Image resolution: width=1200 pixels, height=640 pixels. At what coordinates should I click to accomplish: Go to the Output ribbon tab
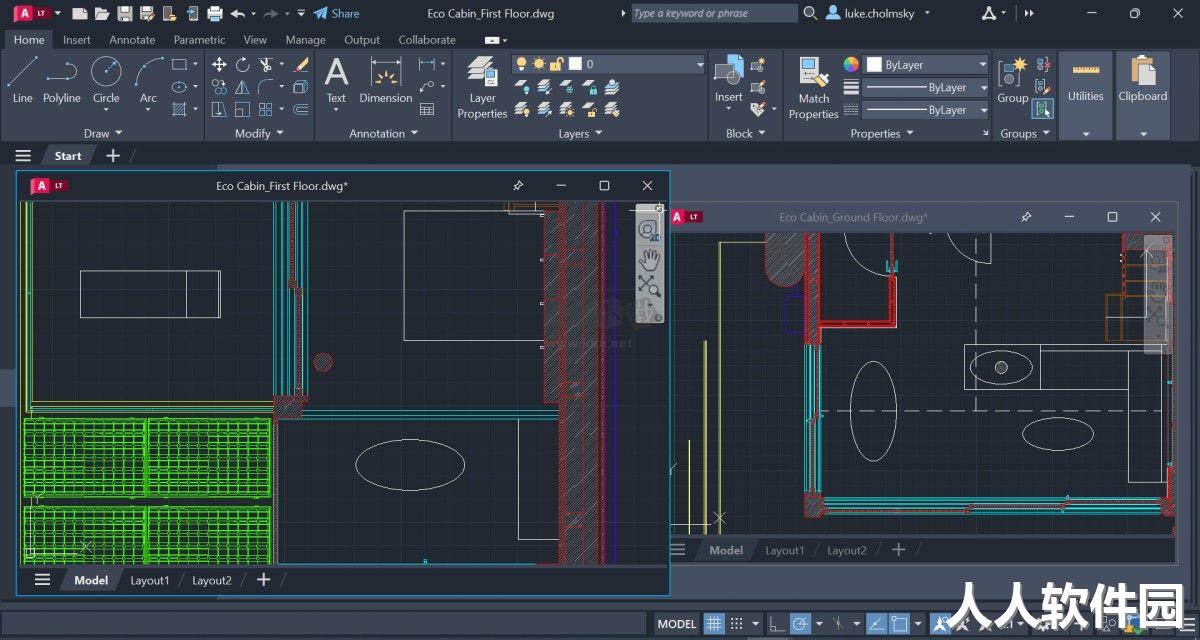point(362,40)
